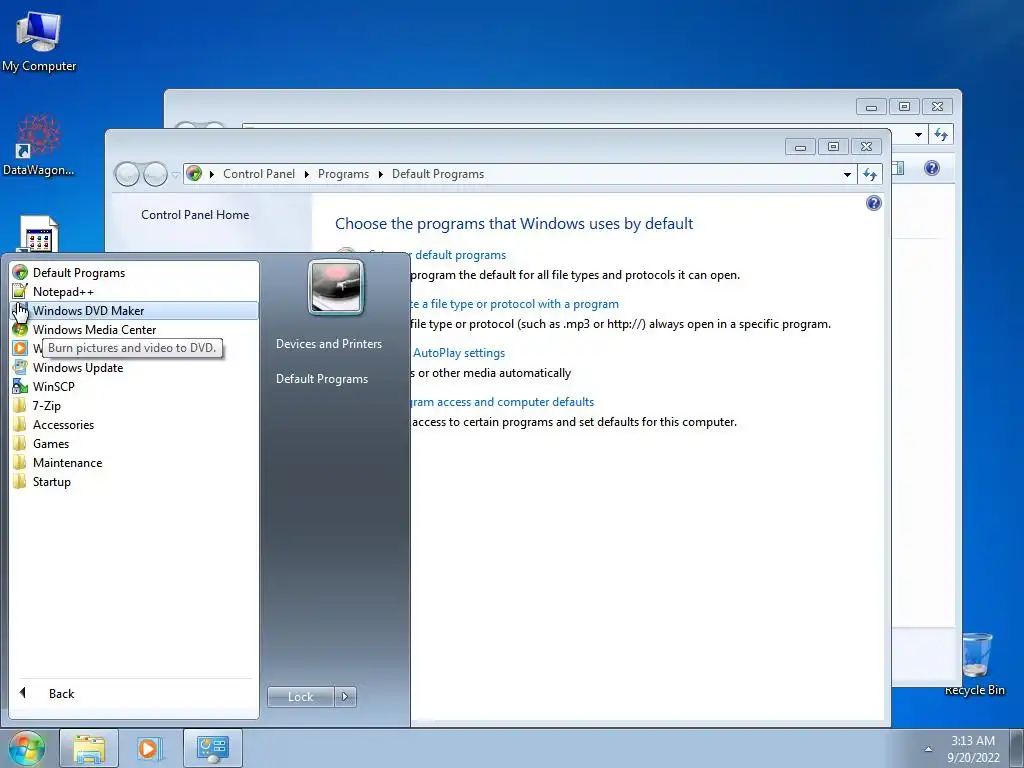
Task: Click the Forward navigation button in Default Programs window
Action: [155, 174]
